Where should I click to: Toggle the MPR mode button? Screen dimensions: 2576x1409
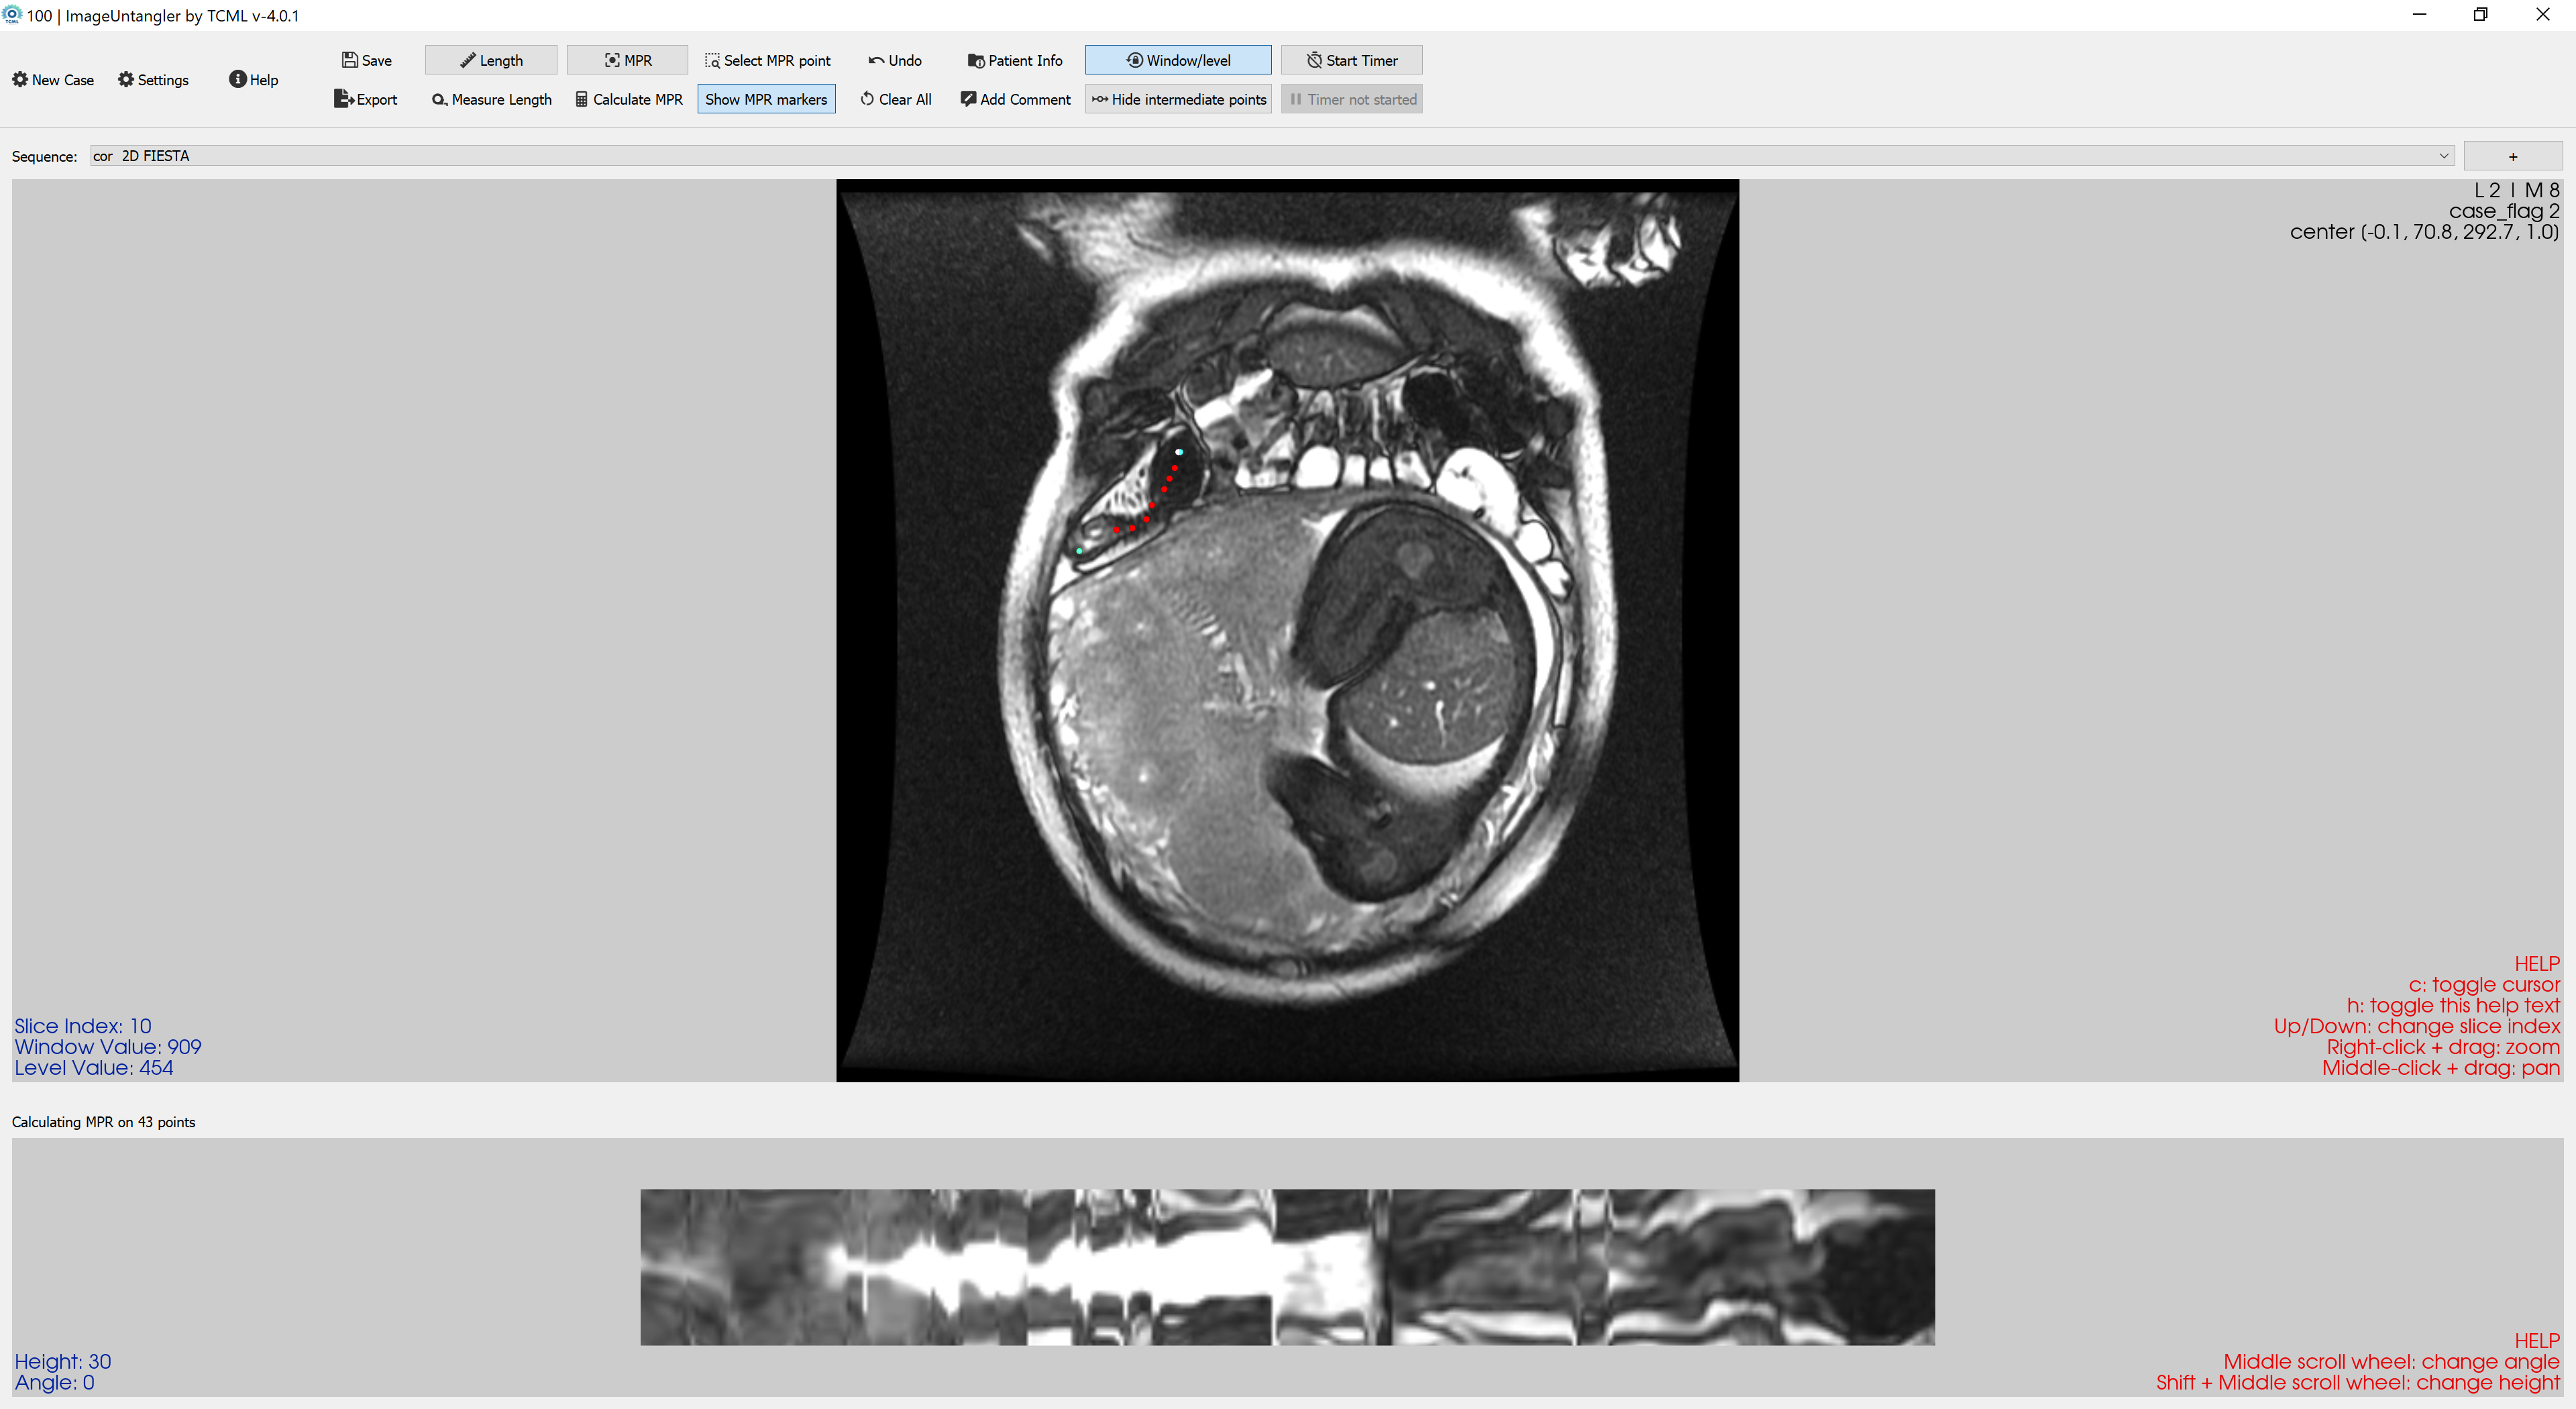pos(627,60)
